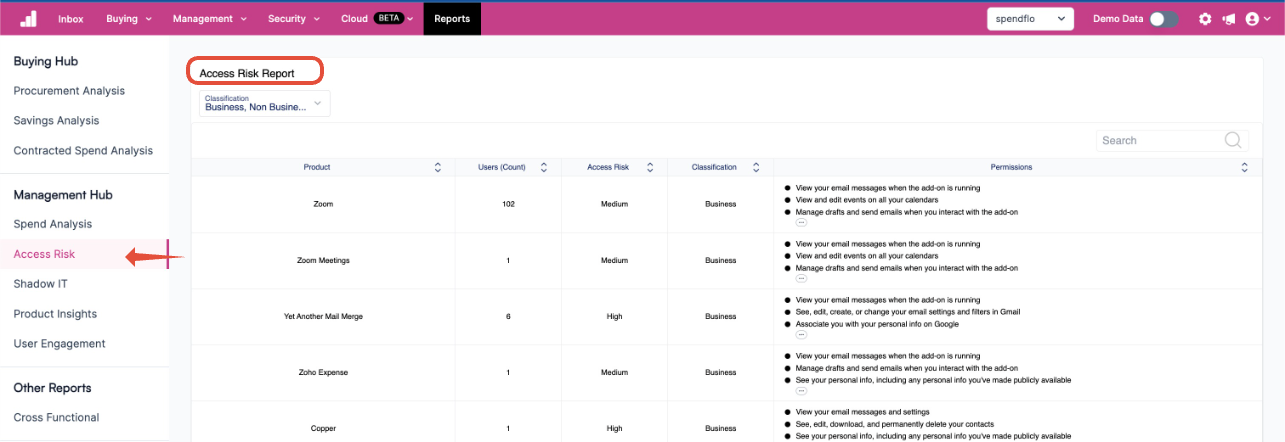Screen dimensions: 1285x442
Task: Select the Reports tab
Action: (452, 19)
